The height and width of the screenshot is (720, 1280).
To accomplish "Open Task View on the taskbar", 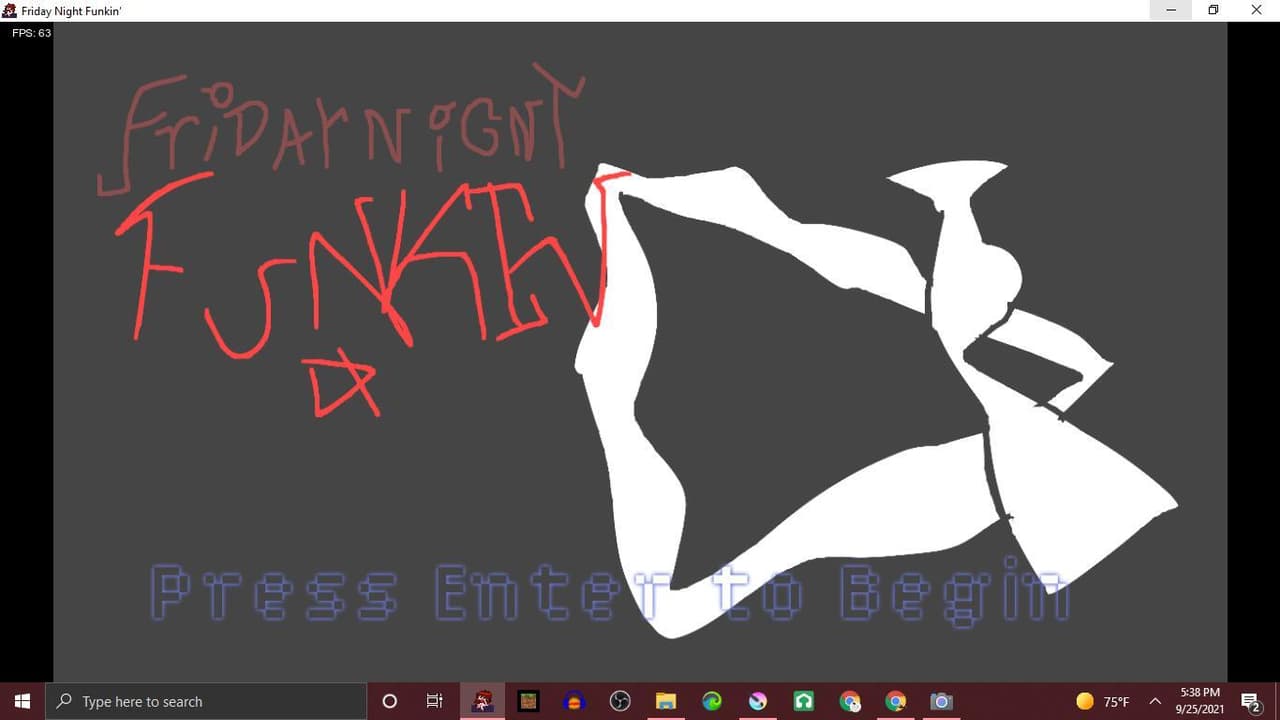I will pyautogui.click(x=435, y=701).
